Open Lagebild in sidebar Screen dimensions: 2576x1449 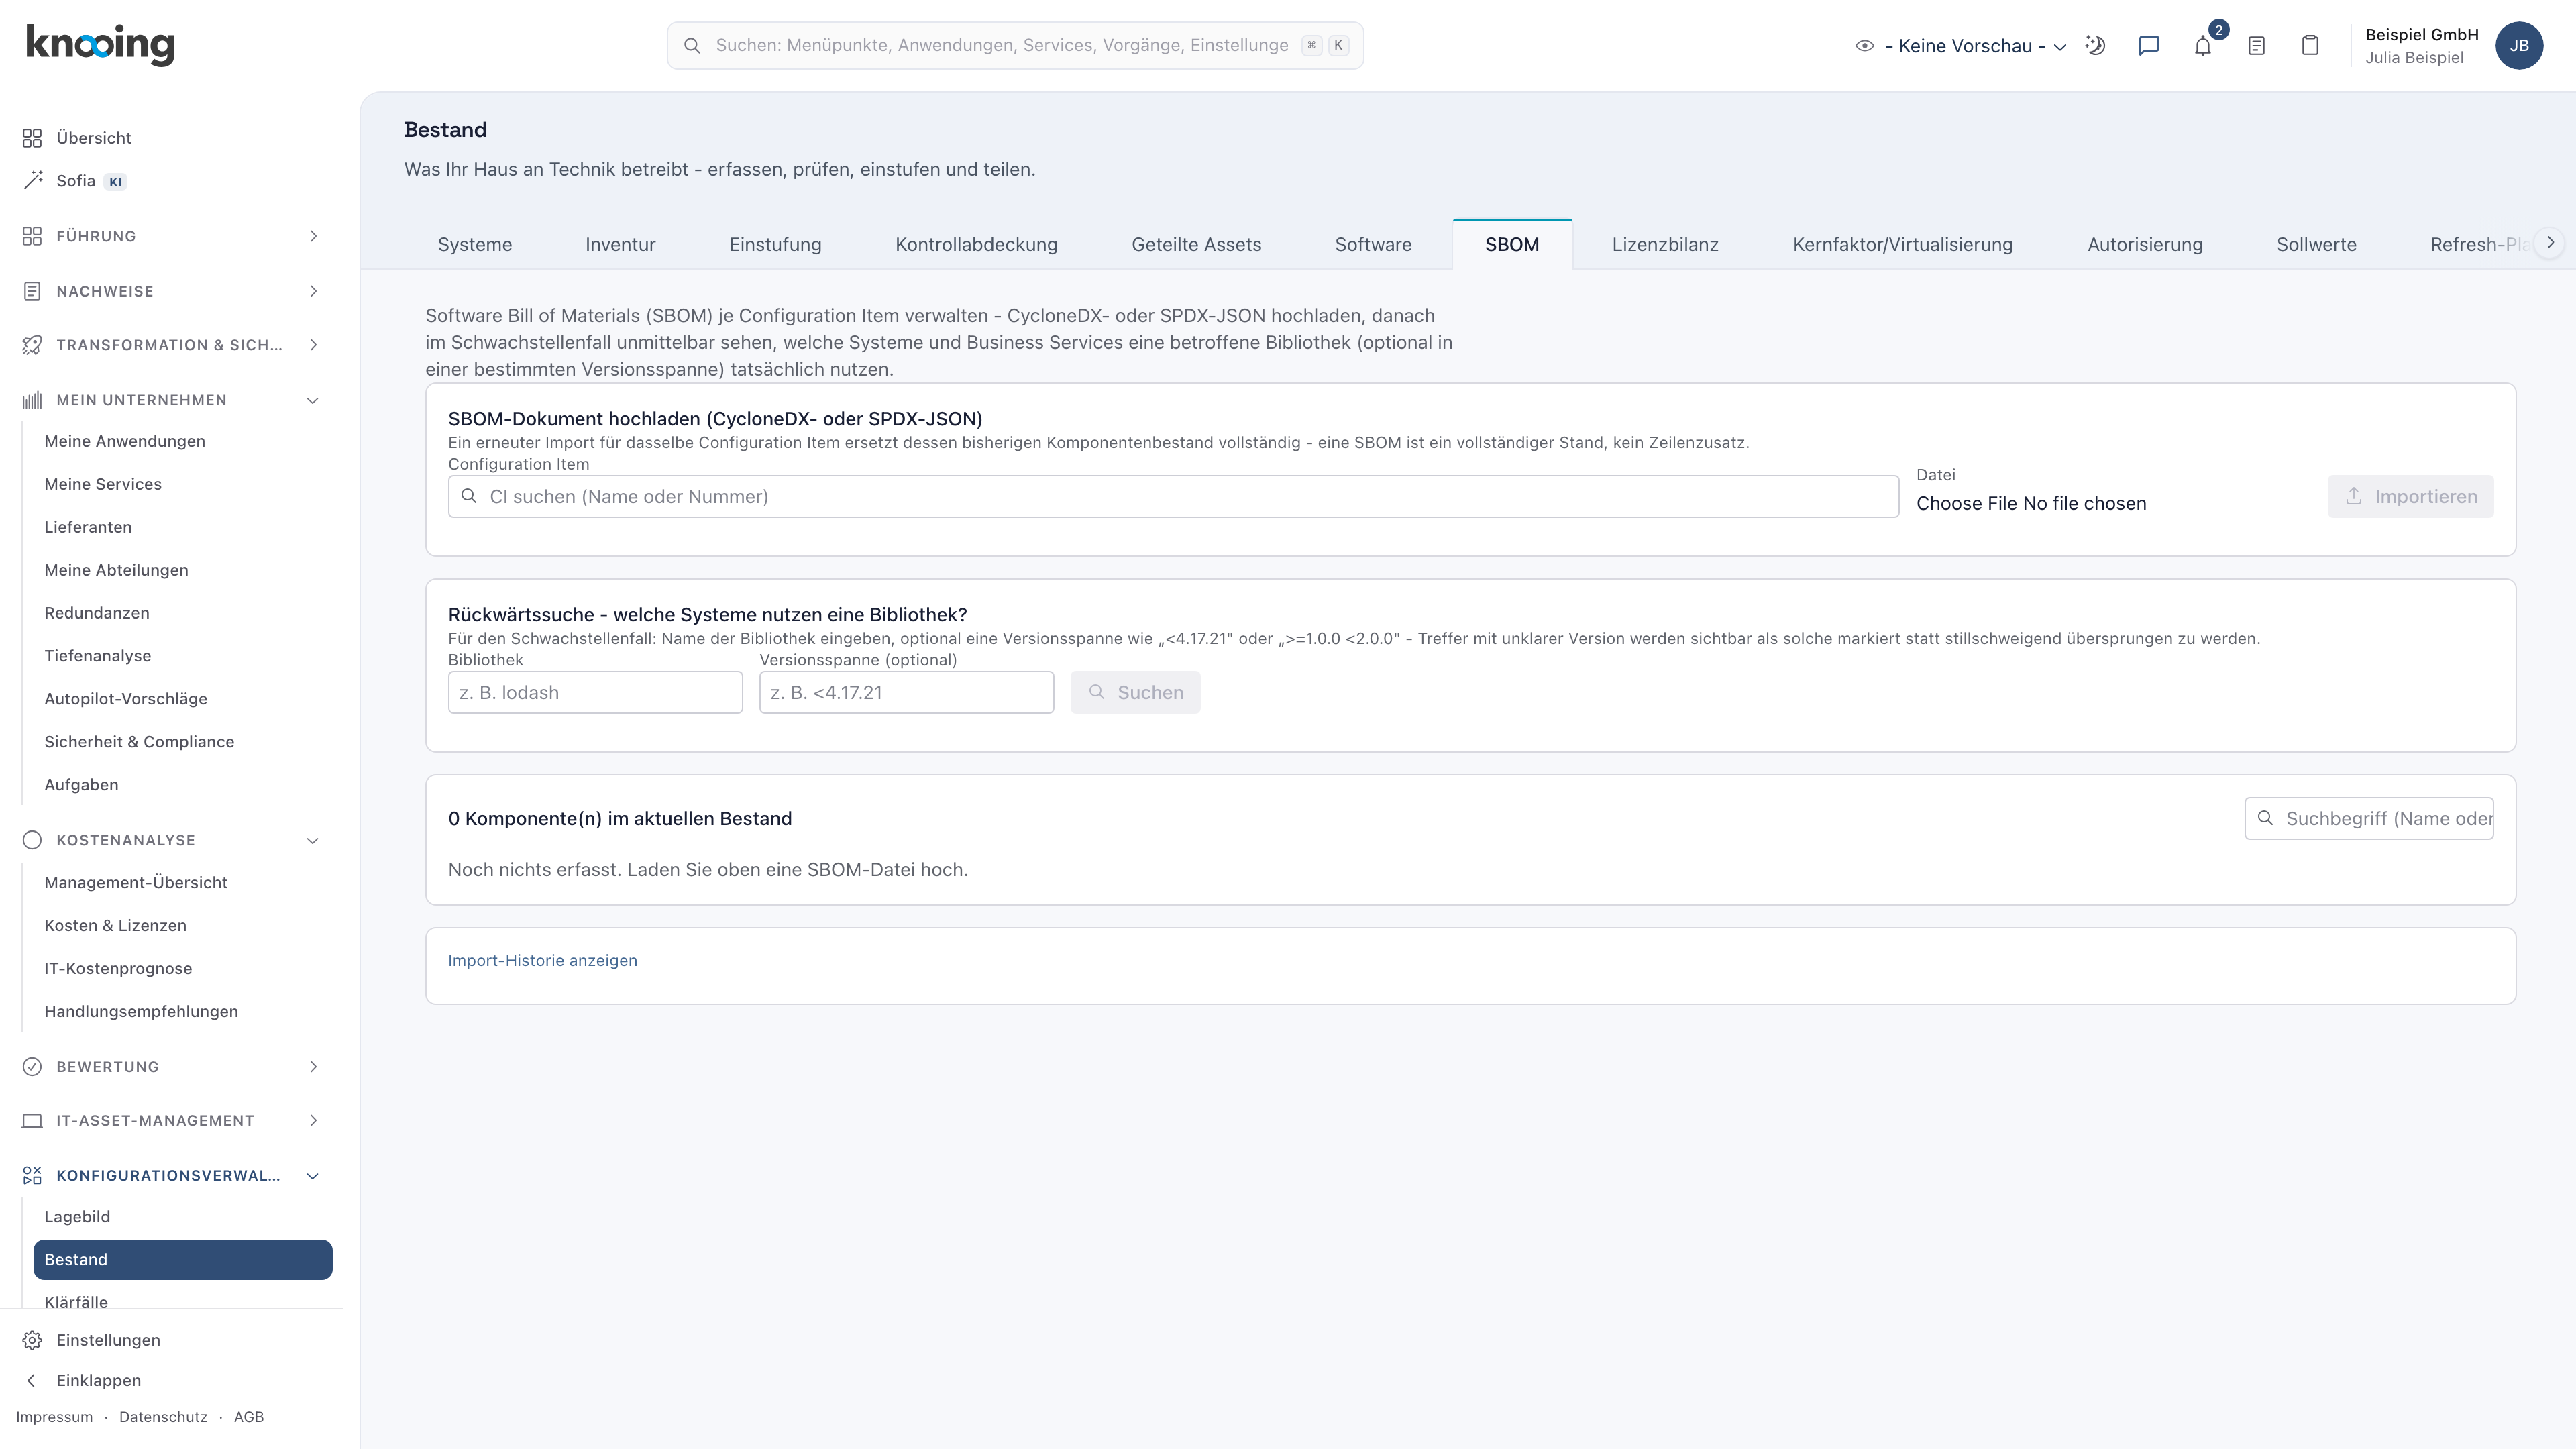click(x=77, y=1216)
